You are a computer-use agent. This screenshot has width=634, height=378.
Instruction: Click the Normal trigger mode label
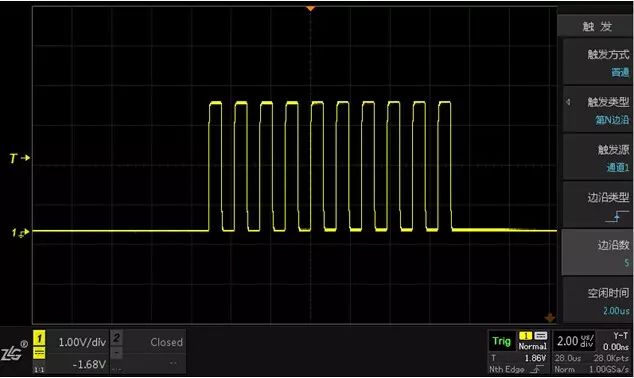coord(533,346)
